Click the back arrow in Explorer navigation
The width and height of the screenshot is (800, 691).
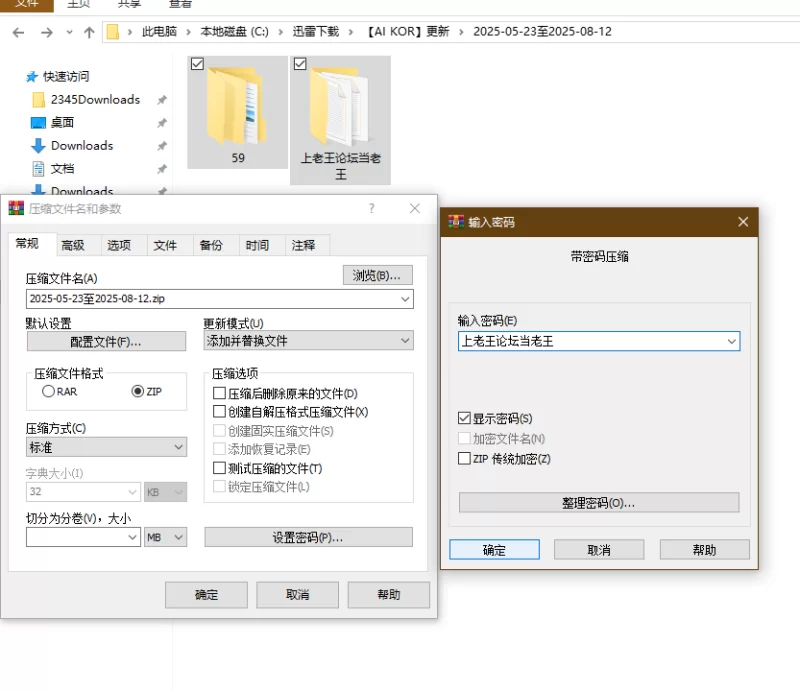(x=18, y=32)
